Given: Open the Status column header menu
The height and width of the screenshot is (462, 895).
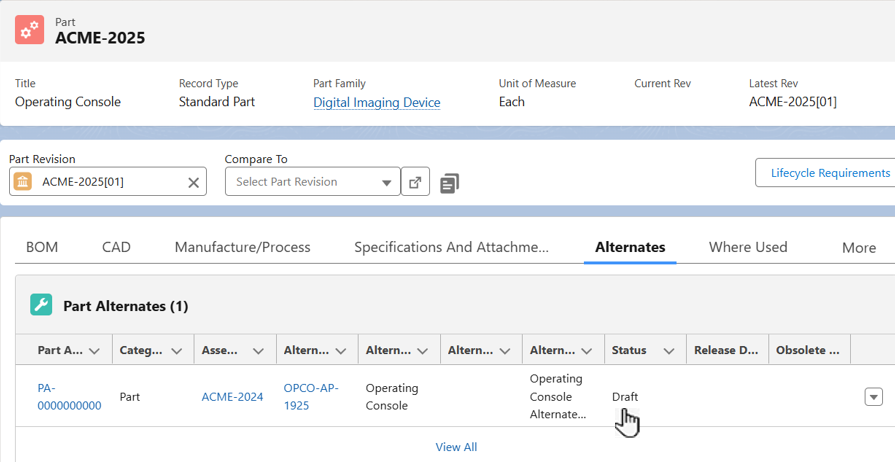Looking at the screenshot, I should pyautogui.click(x=668, y=351).
